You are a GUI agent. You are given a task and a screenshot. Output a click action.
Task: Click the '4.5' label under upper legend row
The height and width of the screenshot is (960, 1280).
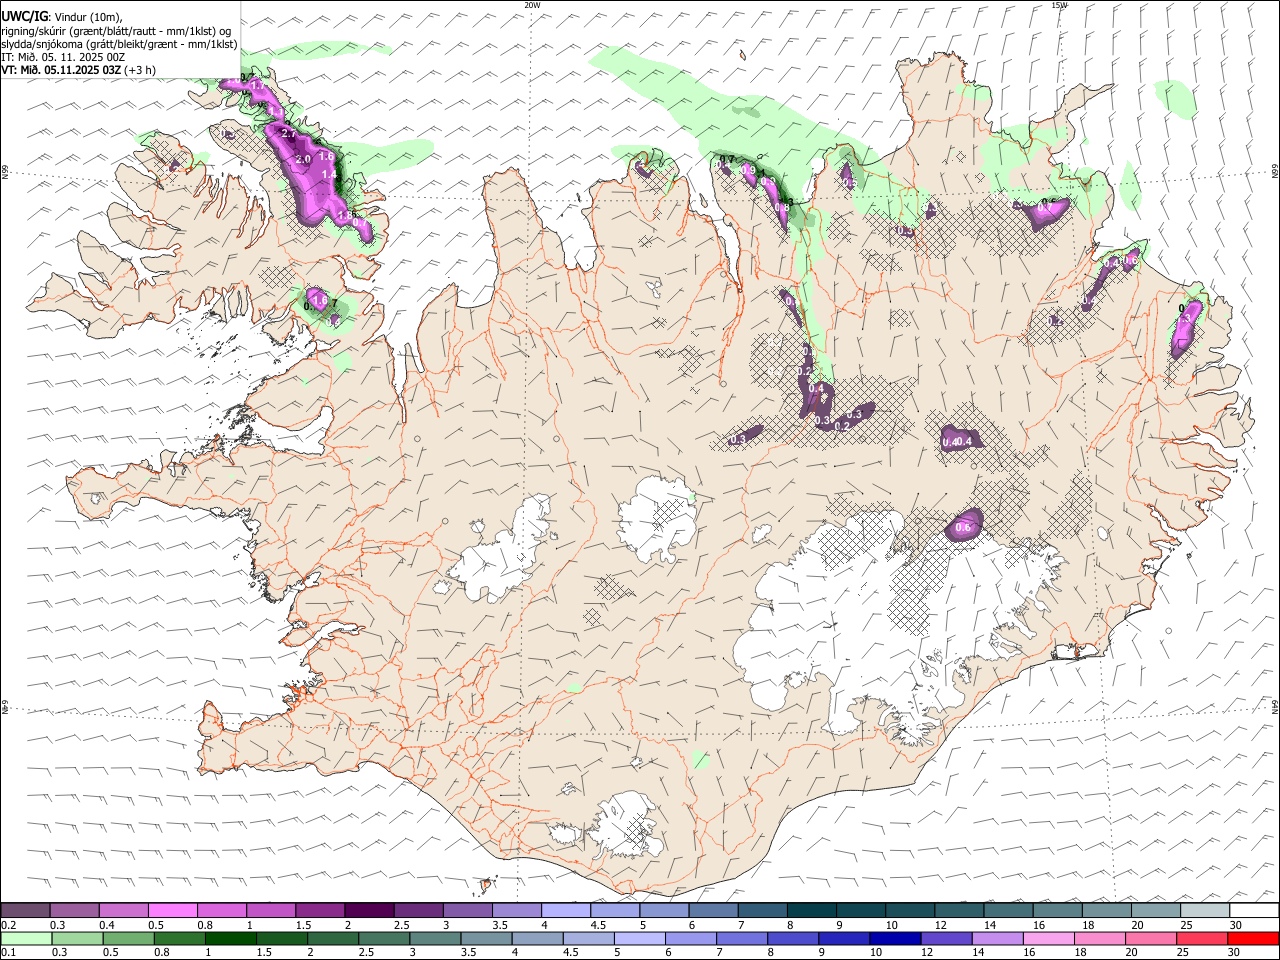pyautogui.click(x=598, y=925)
